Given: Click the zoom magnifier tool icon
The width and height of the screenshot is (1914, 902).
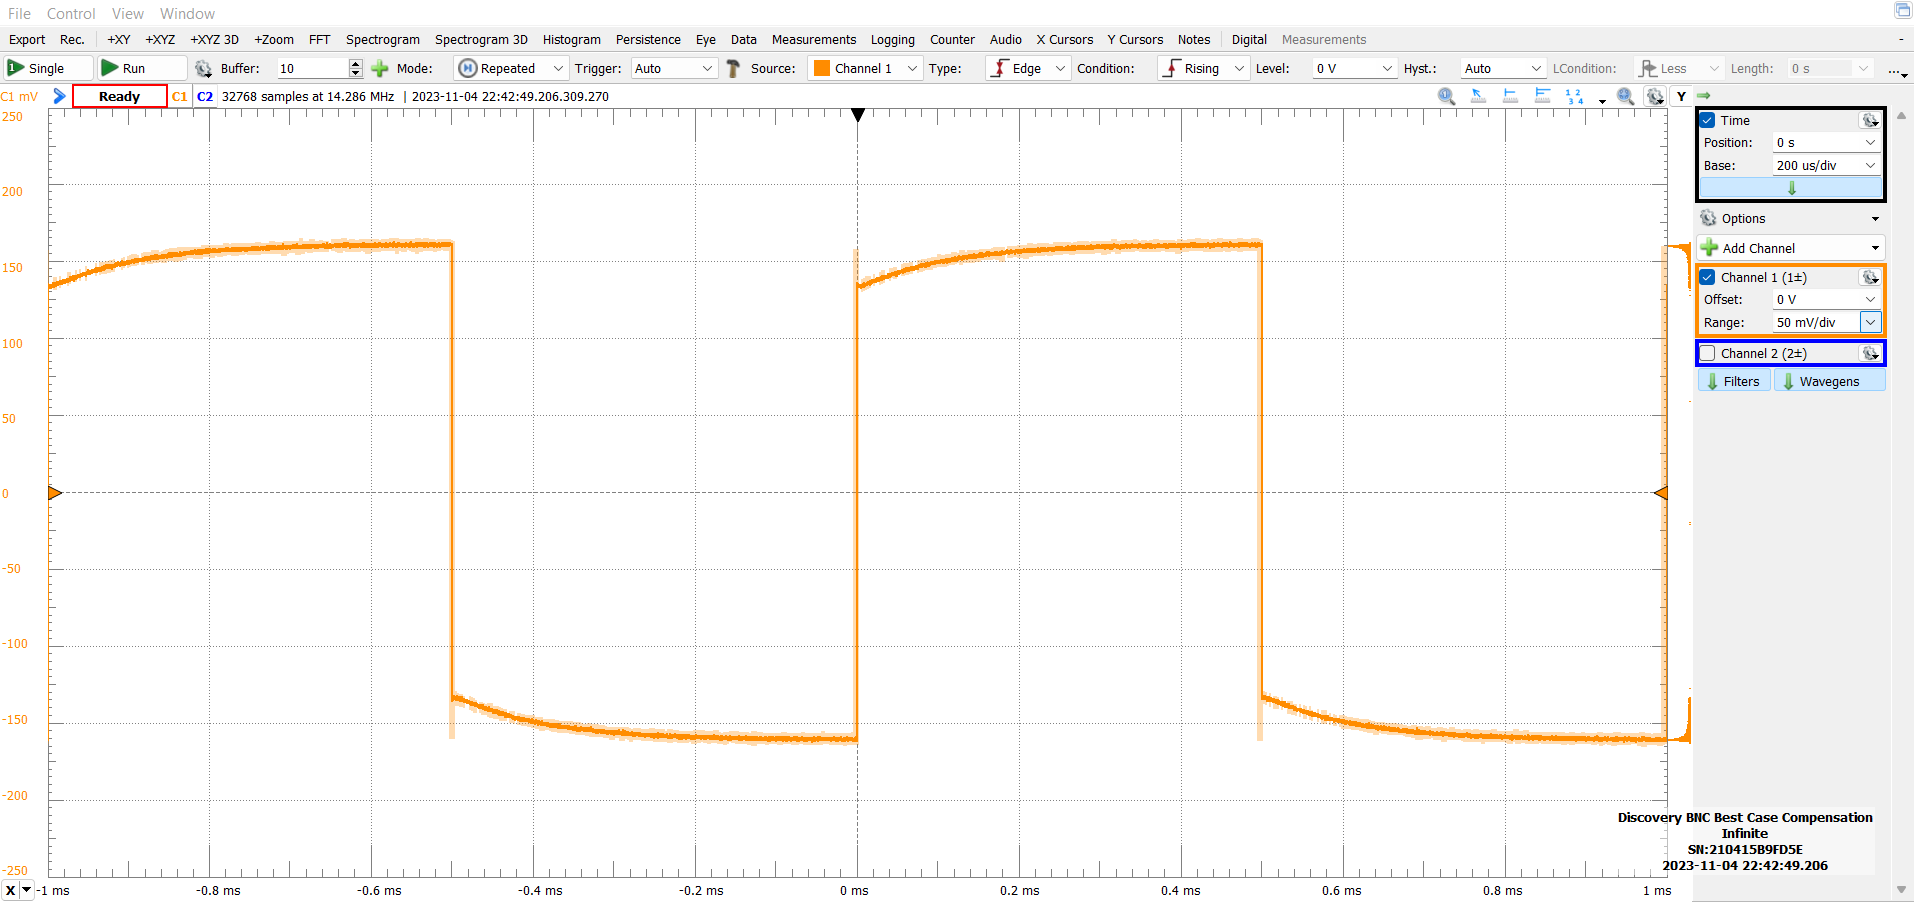Looking at the screenshot, I should click(x=1446, y=96).
